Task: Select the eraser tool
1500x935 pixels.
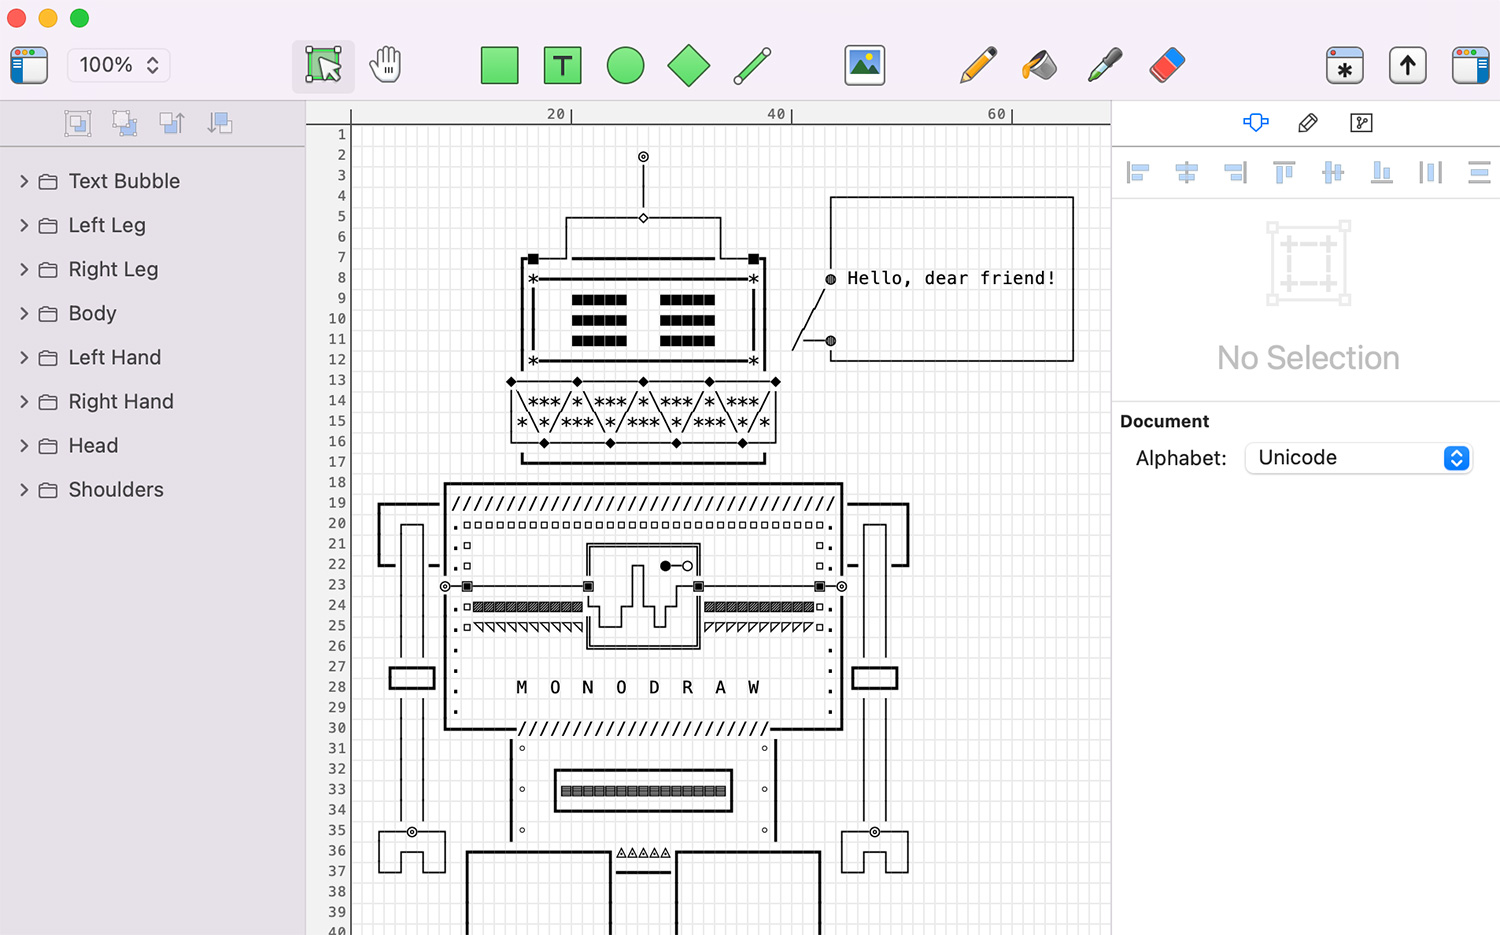Action: (x=1167, y=65)
